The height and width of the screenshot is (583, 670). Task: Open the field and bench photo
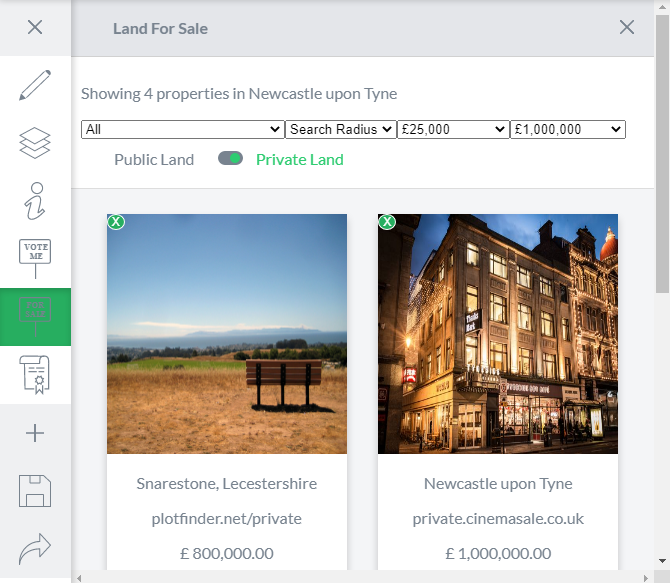[227, 334]
